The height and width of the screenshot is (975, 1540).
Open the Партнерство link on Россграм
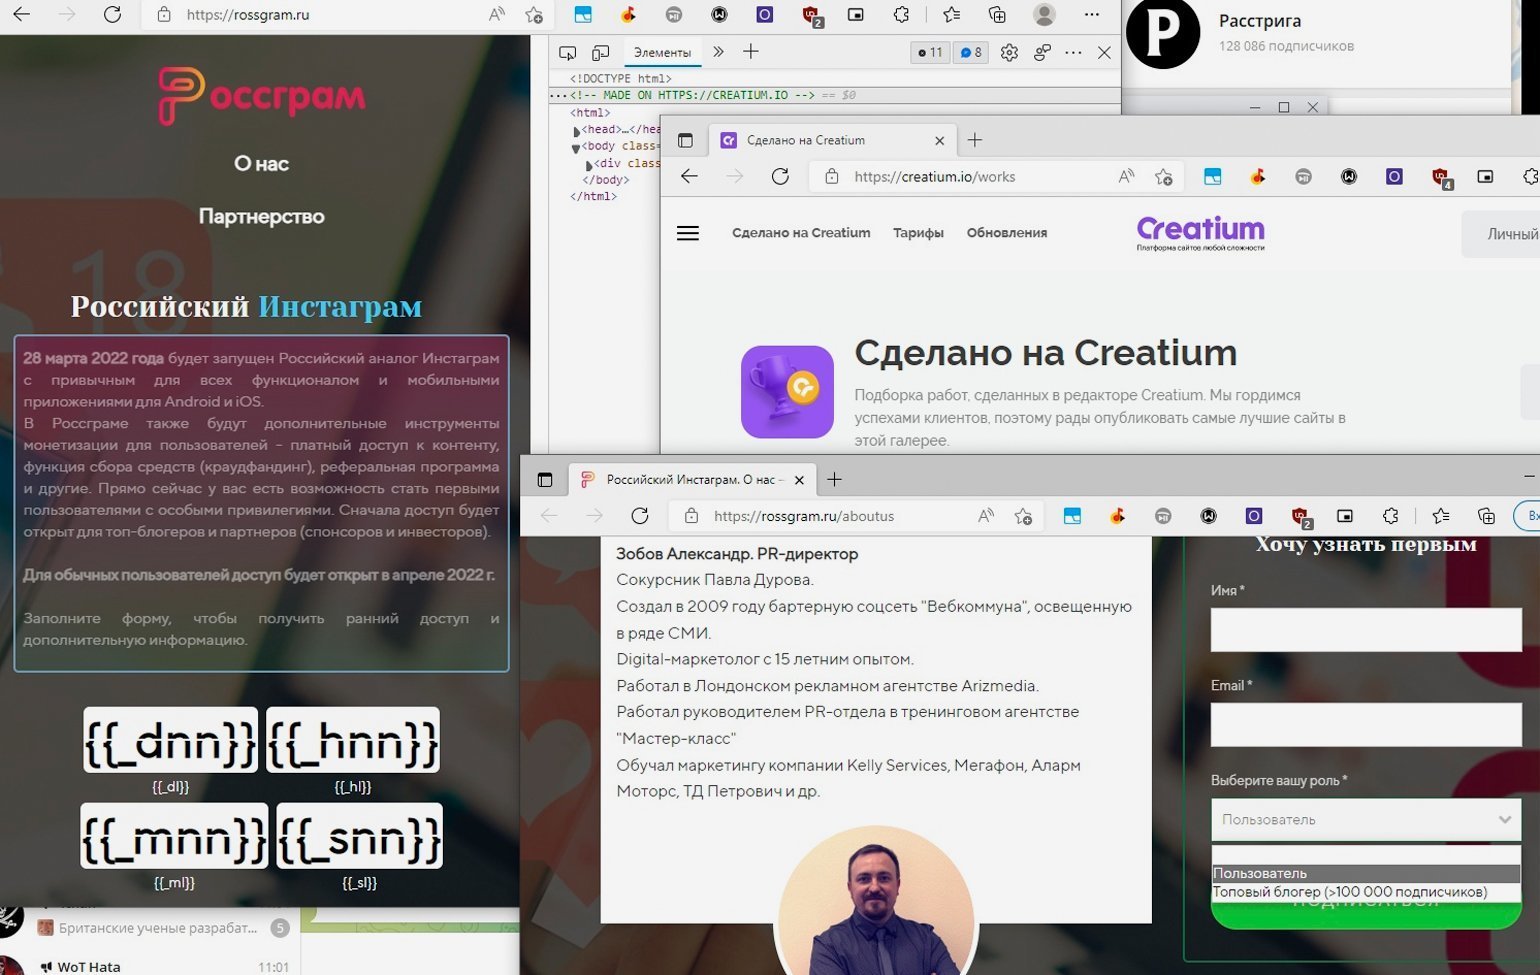tap(261, 216)
